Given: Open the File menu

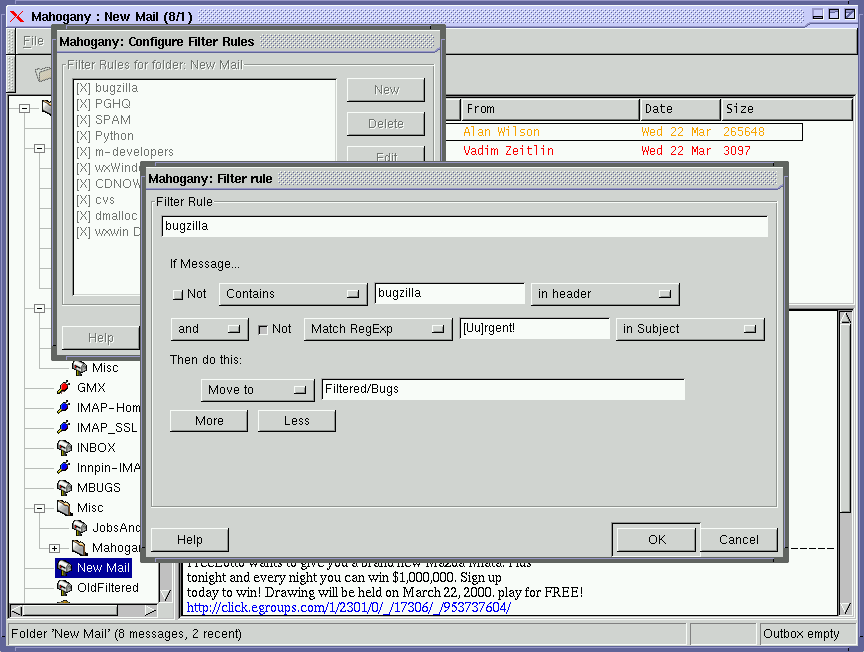Looking at the screenshot, I should [33, 41].
